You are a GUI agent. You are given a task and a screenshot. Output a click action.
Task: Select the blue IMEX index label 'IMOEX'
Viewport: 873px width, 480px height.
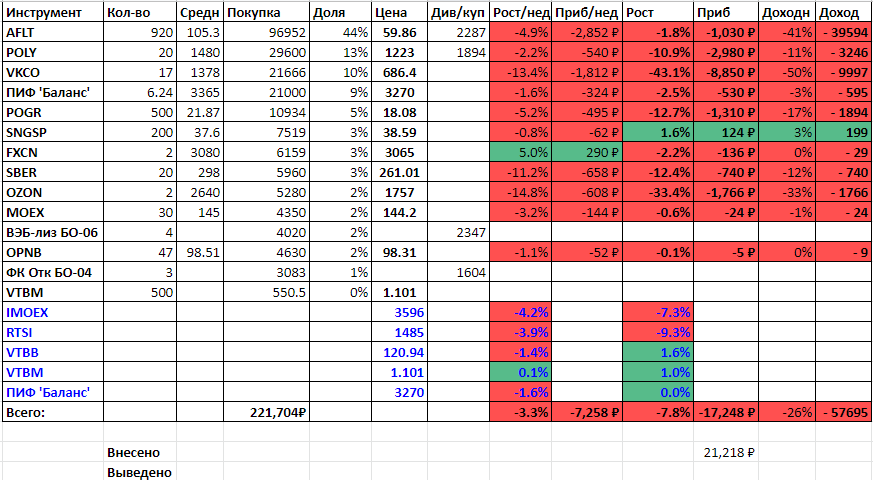click(53, 312)
